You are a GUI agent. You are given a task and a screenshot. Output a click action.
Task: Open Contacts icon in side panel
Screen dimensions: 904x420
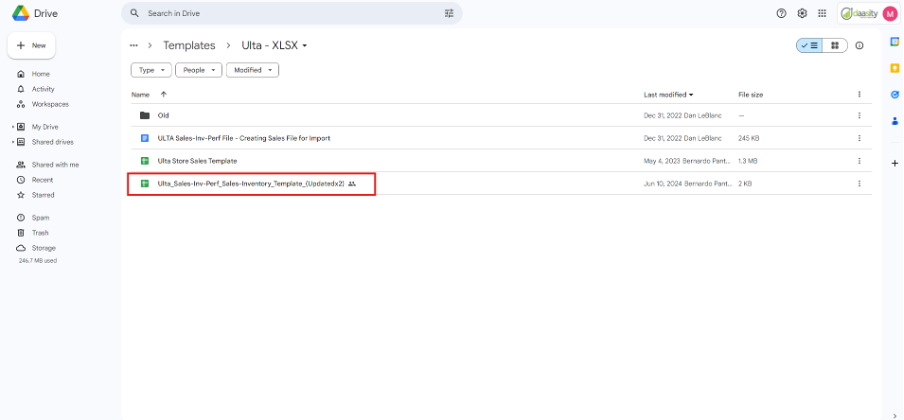(894, 121)
